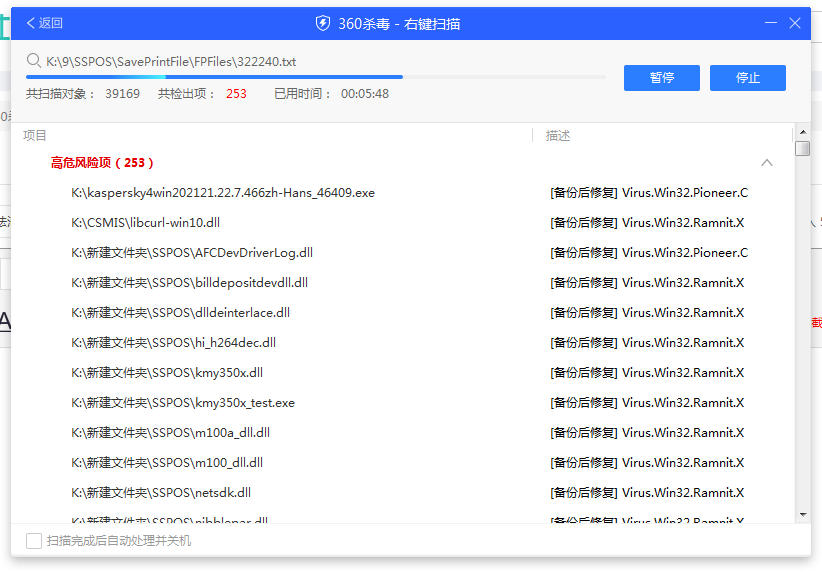This screenshot has height=572, width=822.
Task: Click the back arrow 返回 button
Action: tap(44, 23)
